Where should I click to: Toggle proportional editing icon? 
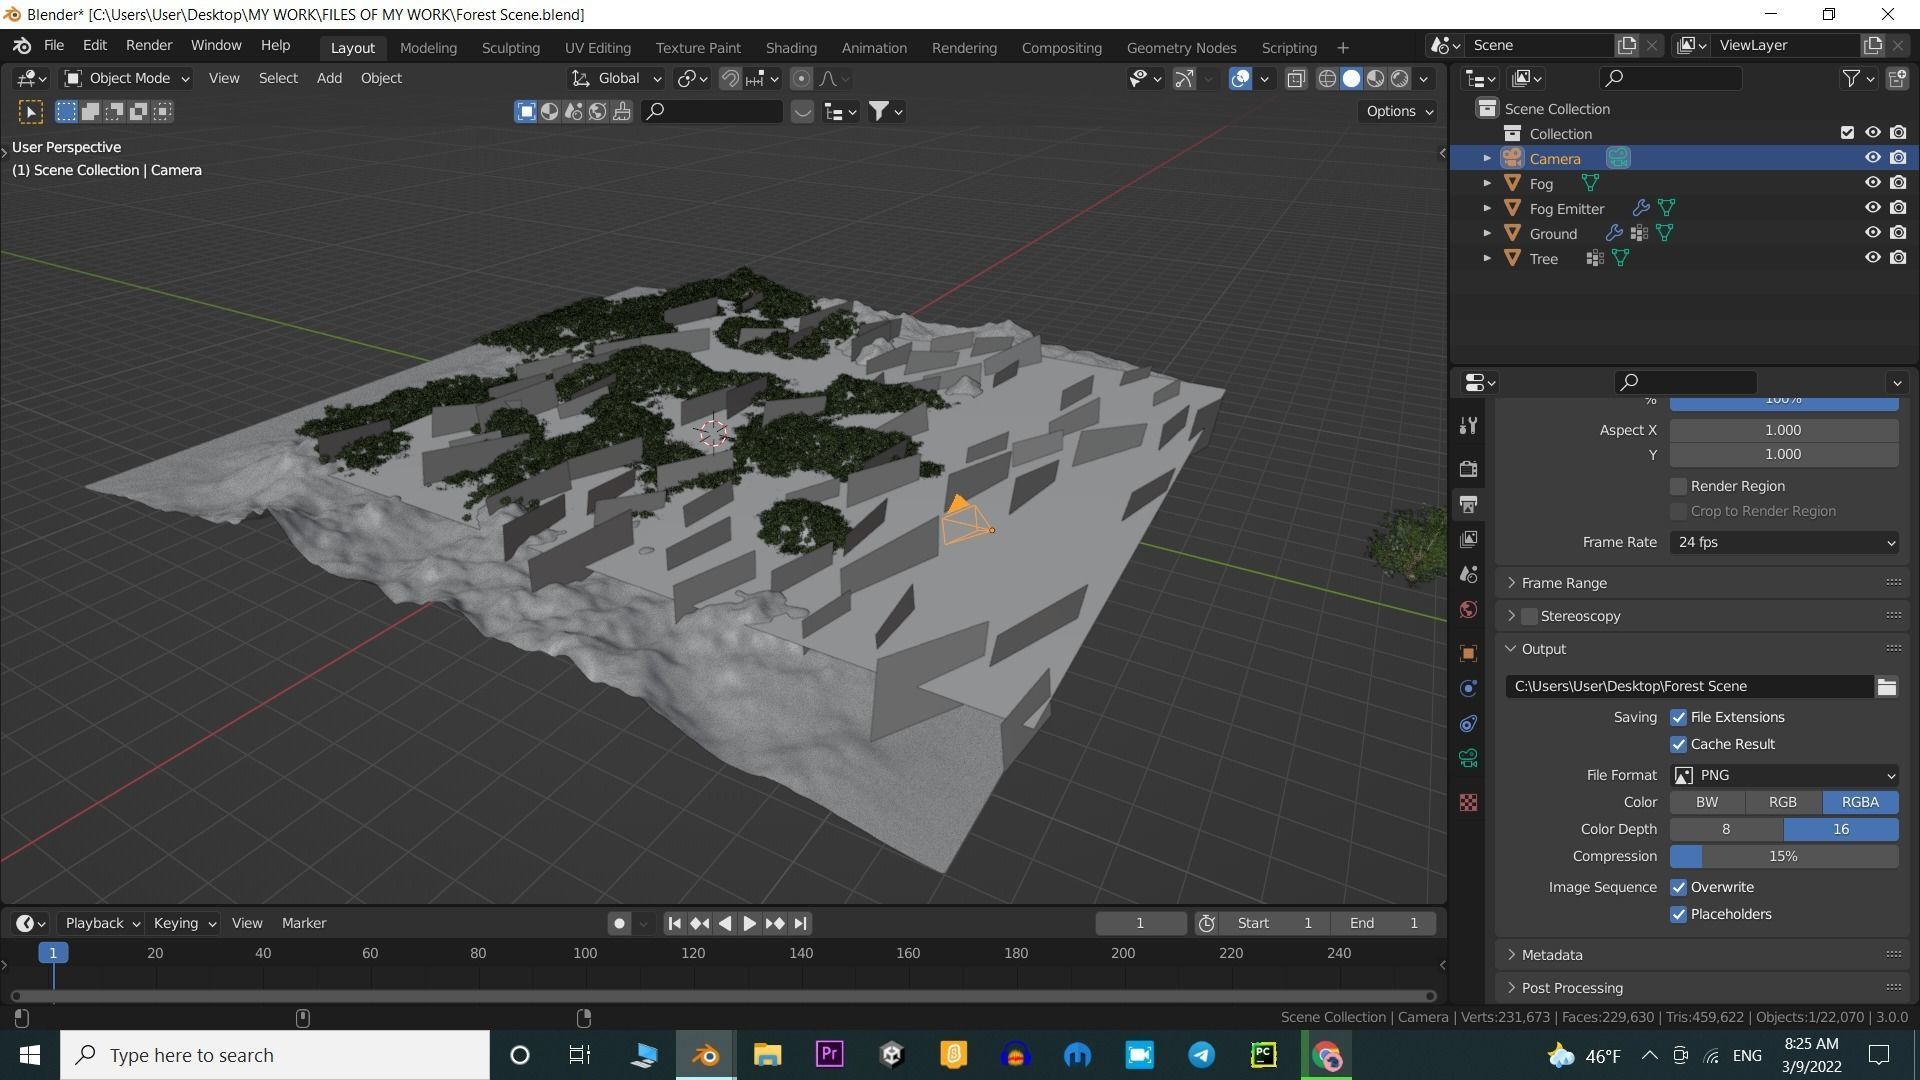[x=801, y=78]
